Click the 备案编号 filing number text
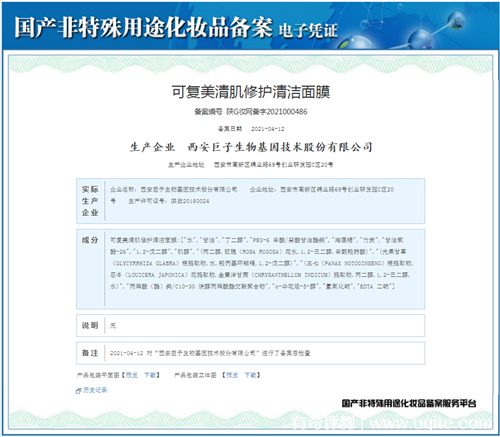The image size is (500, 437). point(251,112)
